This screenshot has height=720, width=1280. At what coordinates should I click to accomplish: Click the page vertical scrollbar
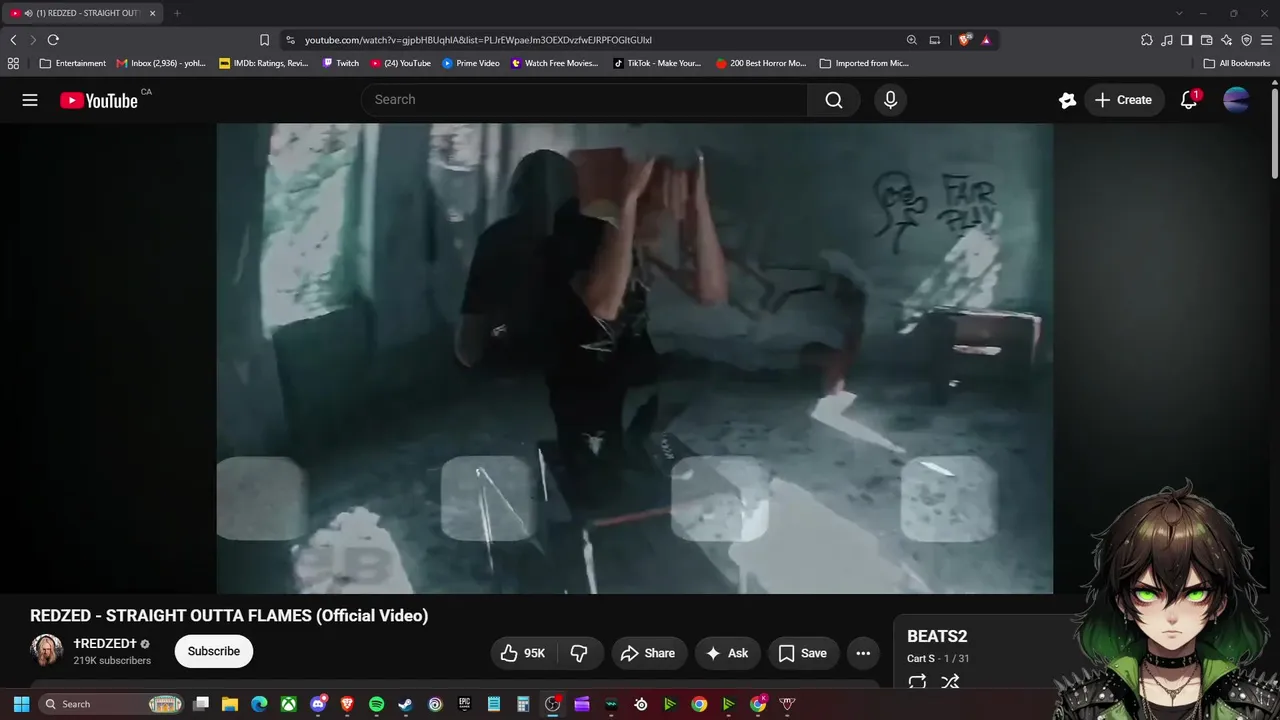point(1275,135)
